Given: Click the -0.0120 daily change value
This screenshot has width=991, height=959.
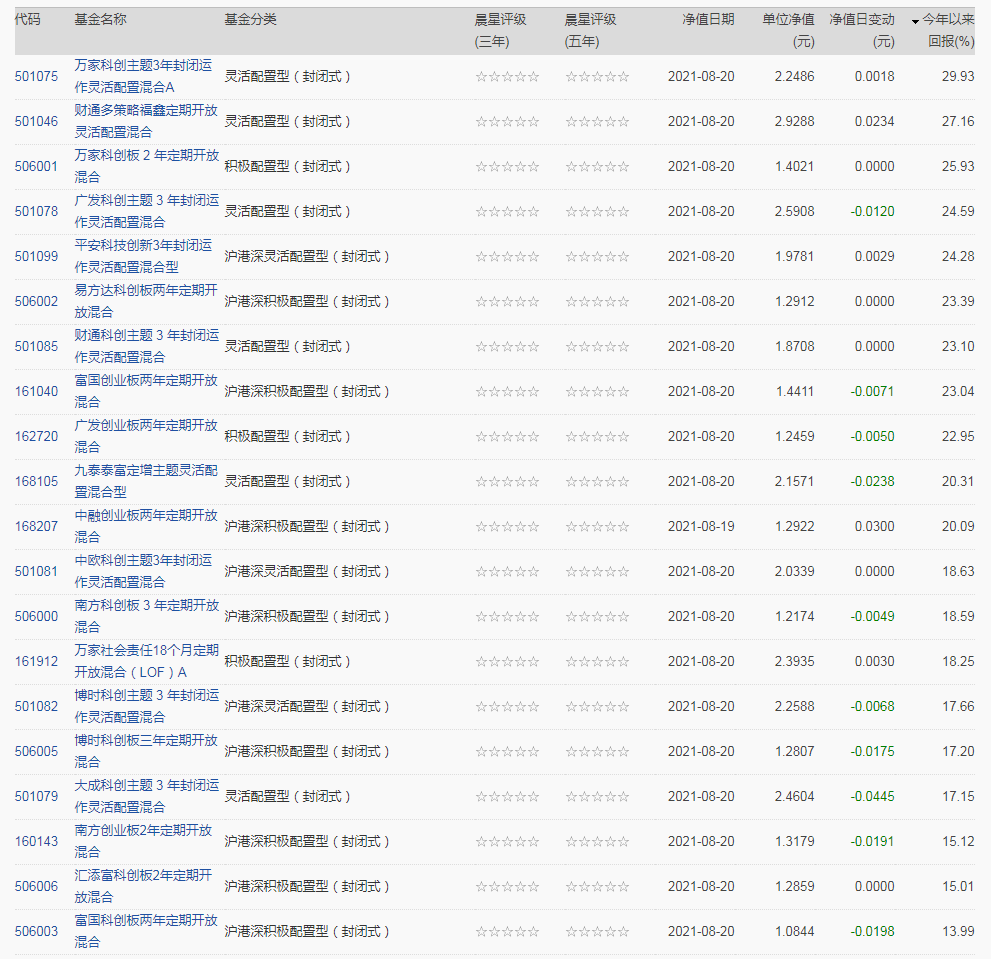Looking at the screenshot, I should point(872,211).
